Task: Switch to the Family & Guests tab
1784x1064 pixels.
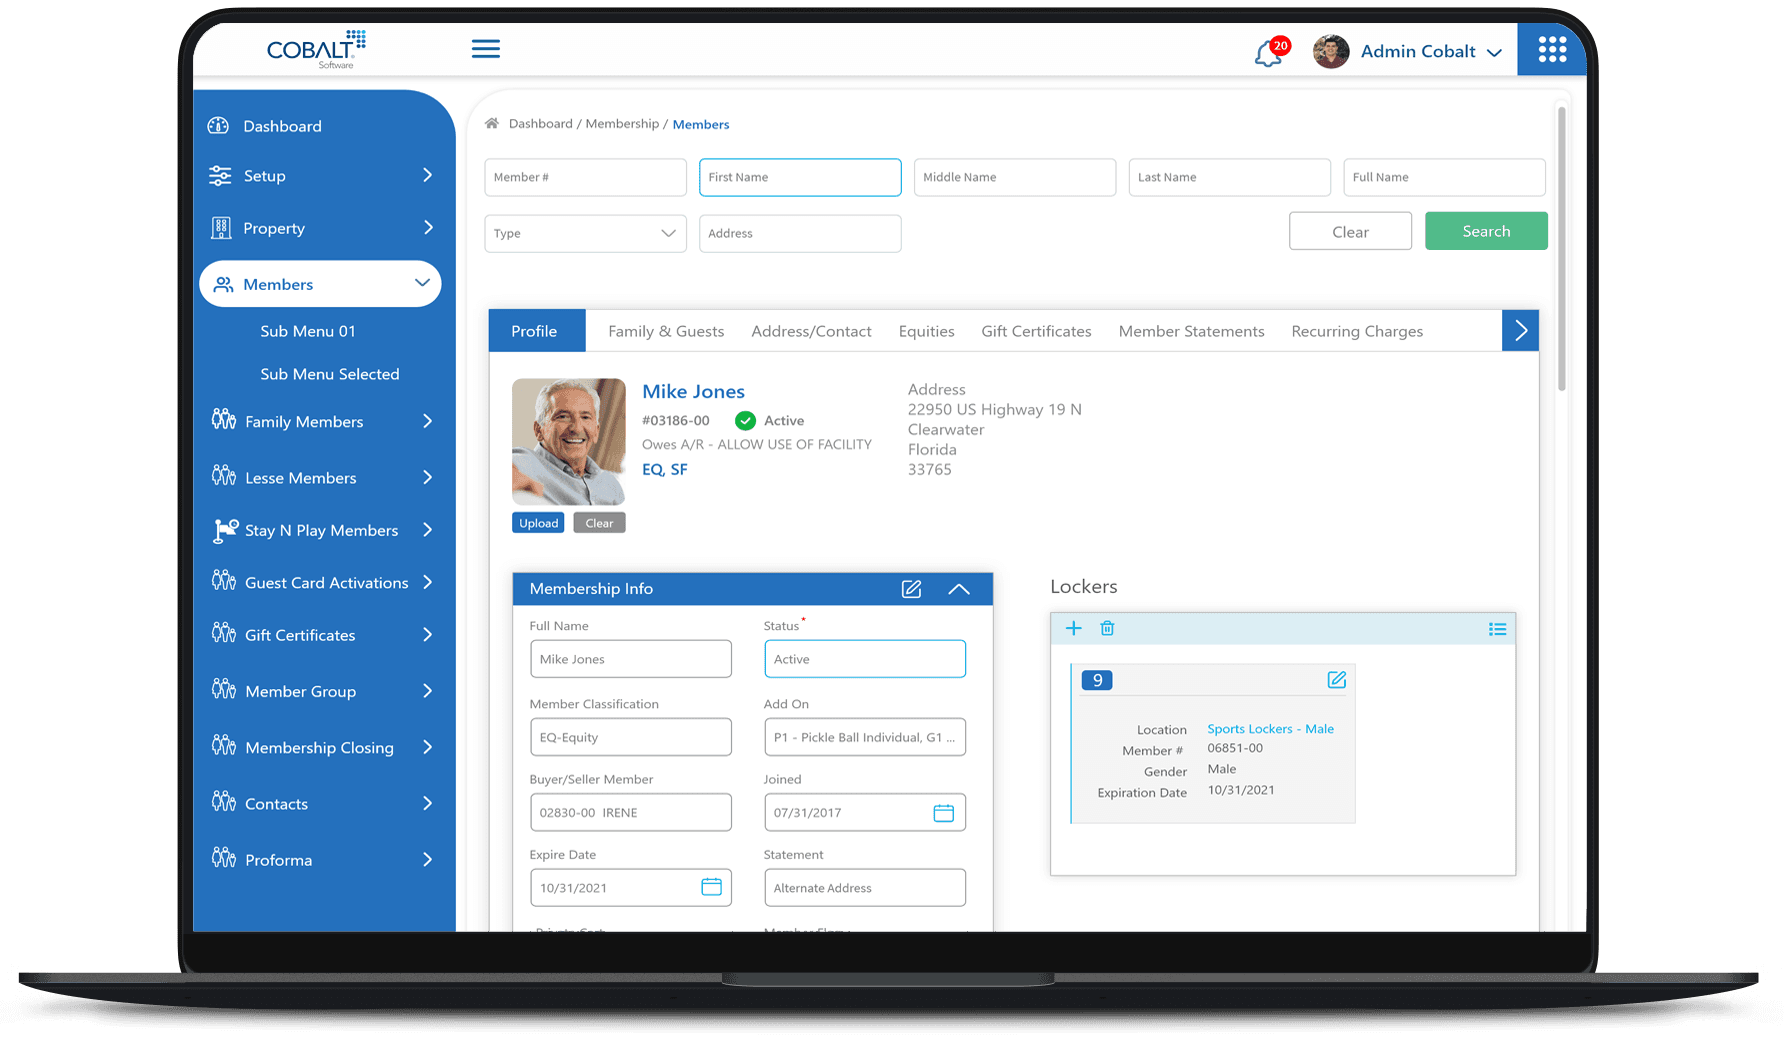Action: 666,331
